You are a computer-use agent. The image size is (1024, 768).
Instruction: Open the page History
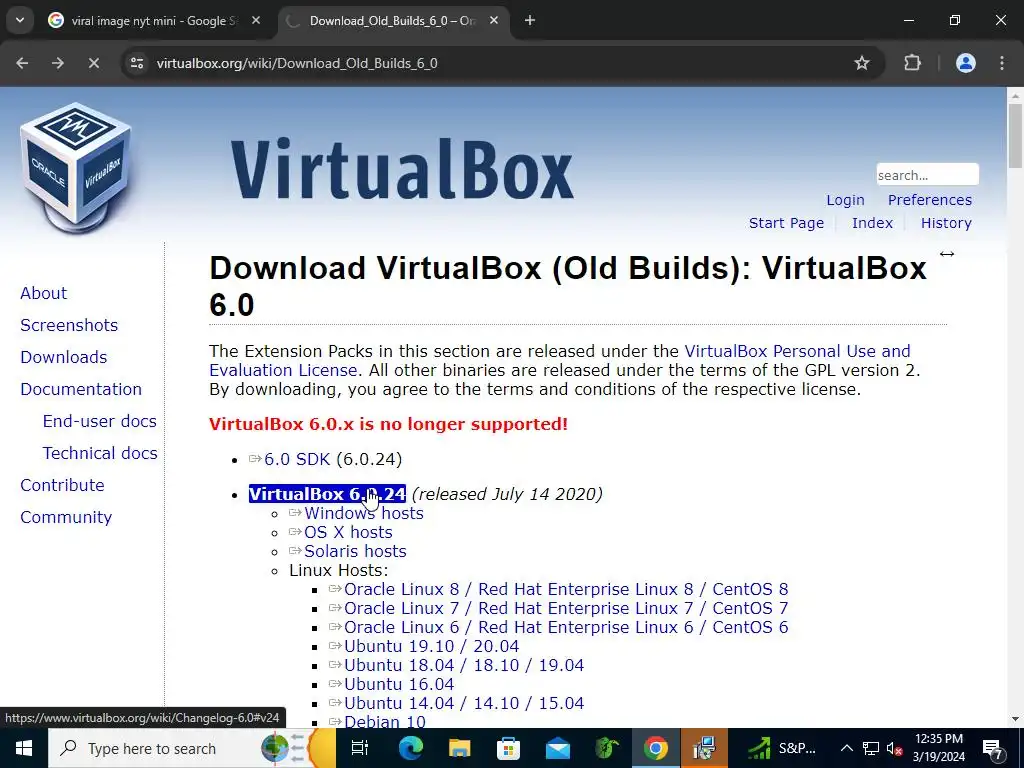(x=946, y=223)
